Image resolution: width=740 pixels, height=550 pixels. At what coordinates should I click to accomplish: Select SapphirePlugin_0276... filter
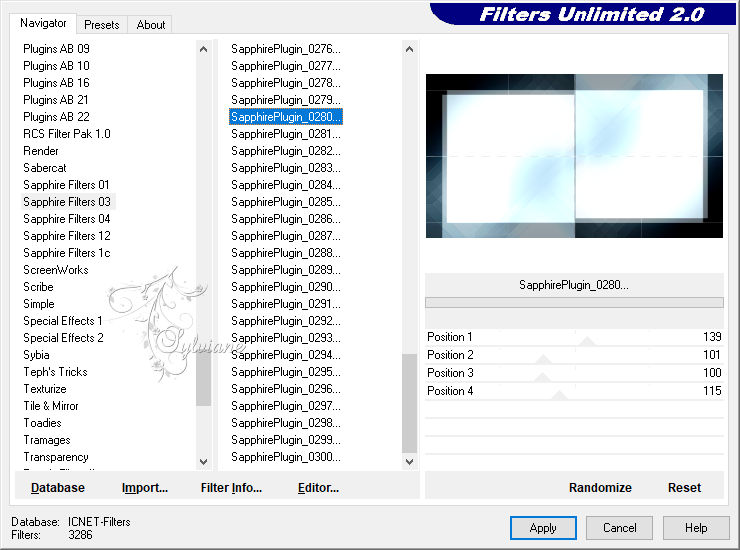(x=286, y=49)
